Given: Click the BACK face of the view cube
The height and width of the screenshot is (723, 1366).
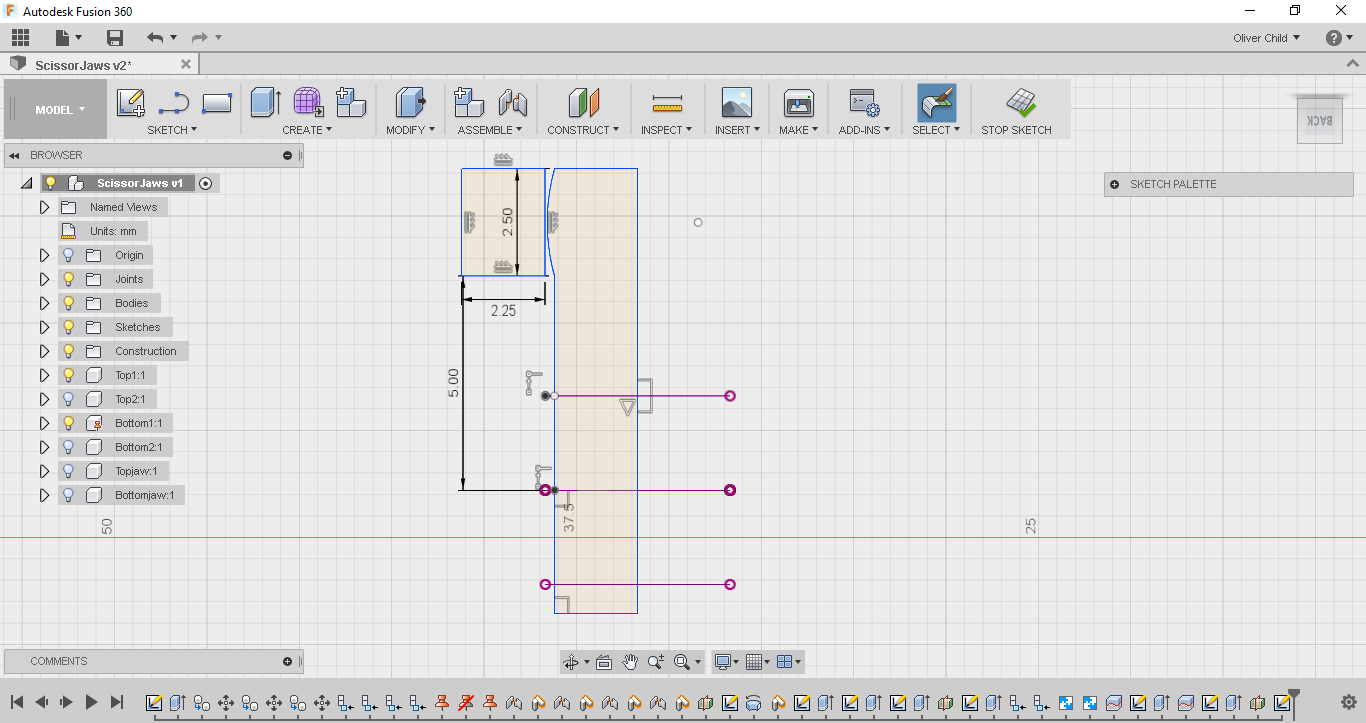Looking at the screenshot, I should point(1320,120).
